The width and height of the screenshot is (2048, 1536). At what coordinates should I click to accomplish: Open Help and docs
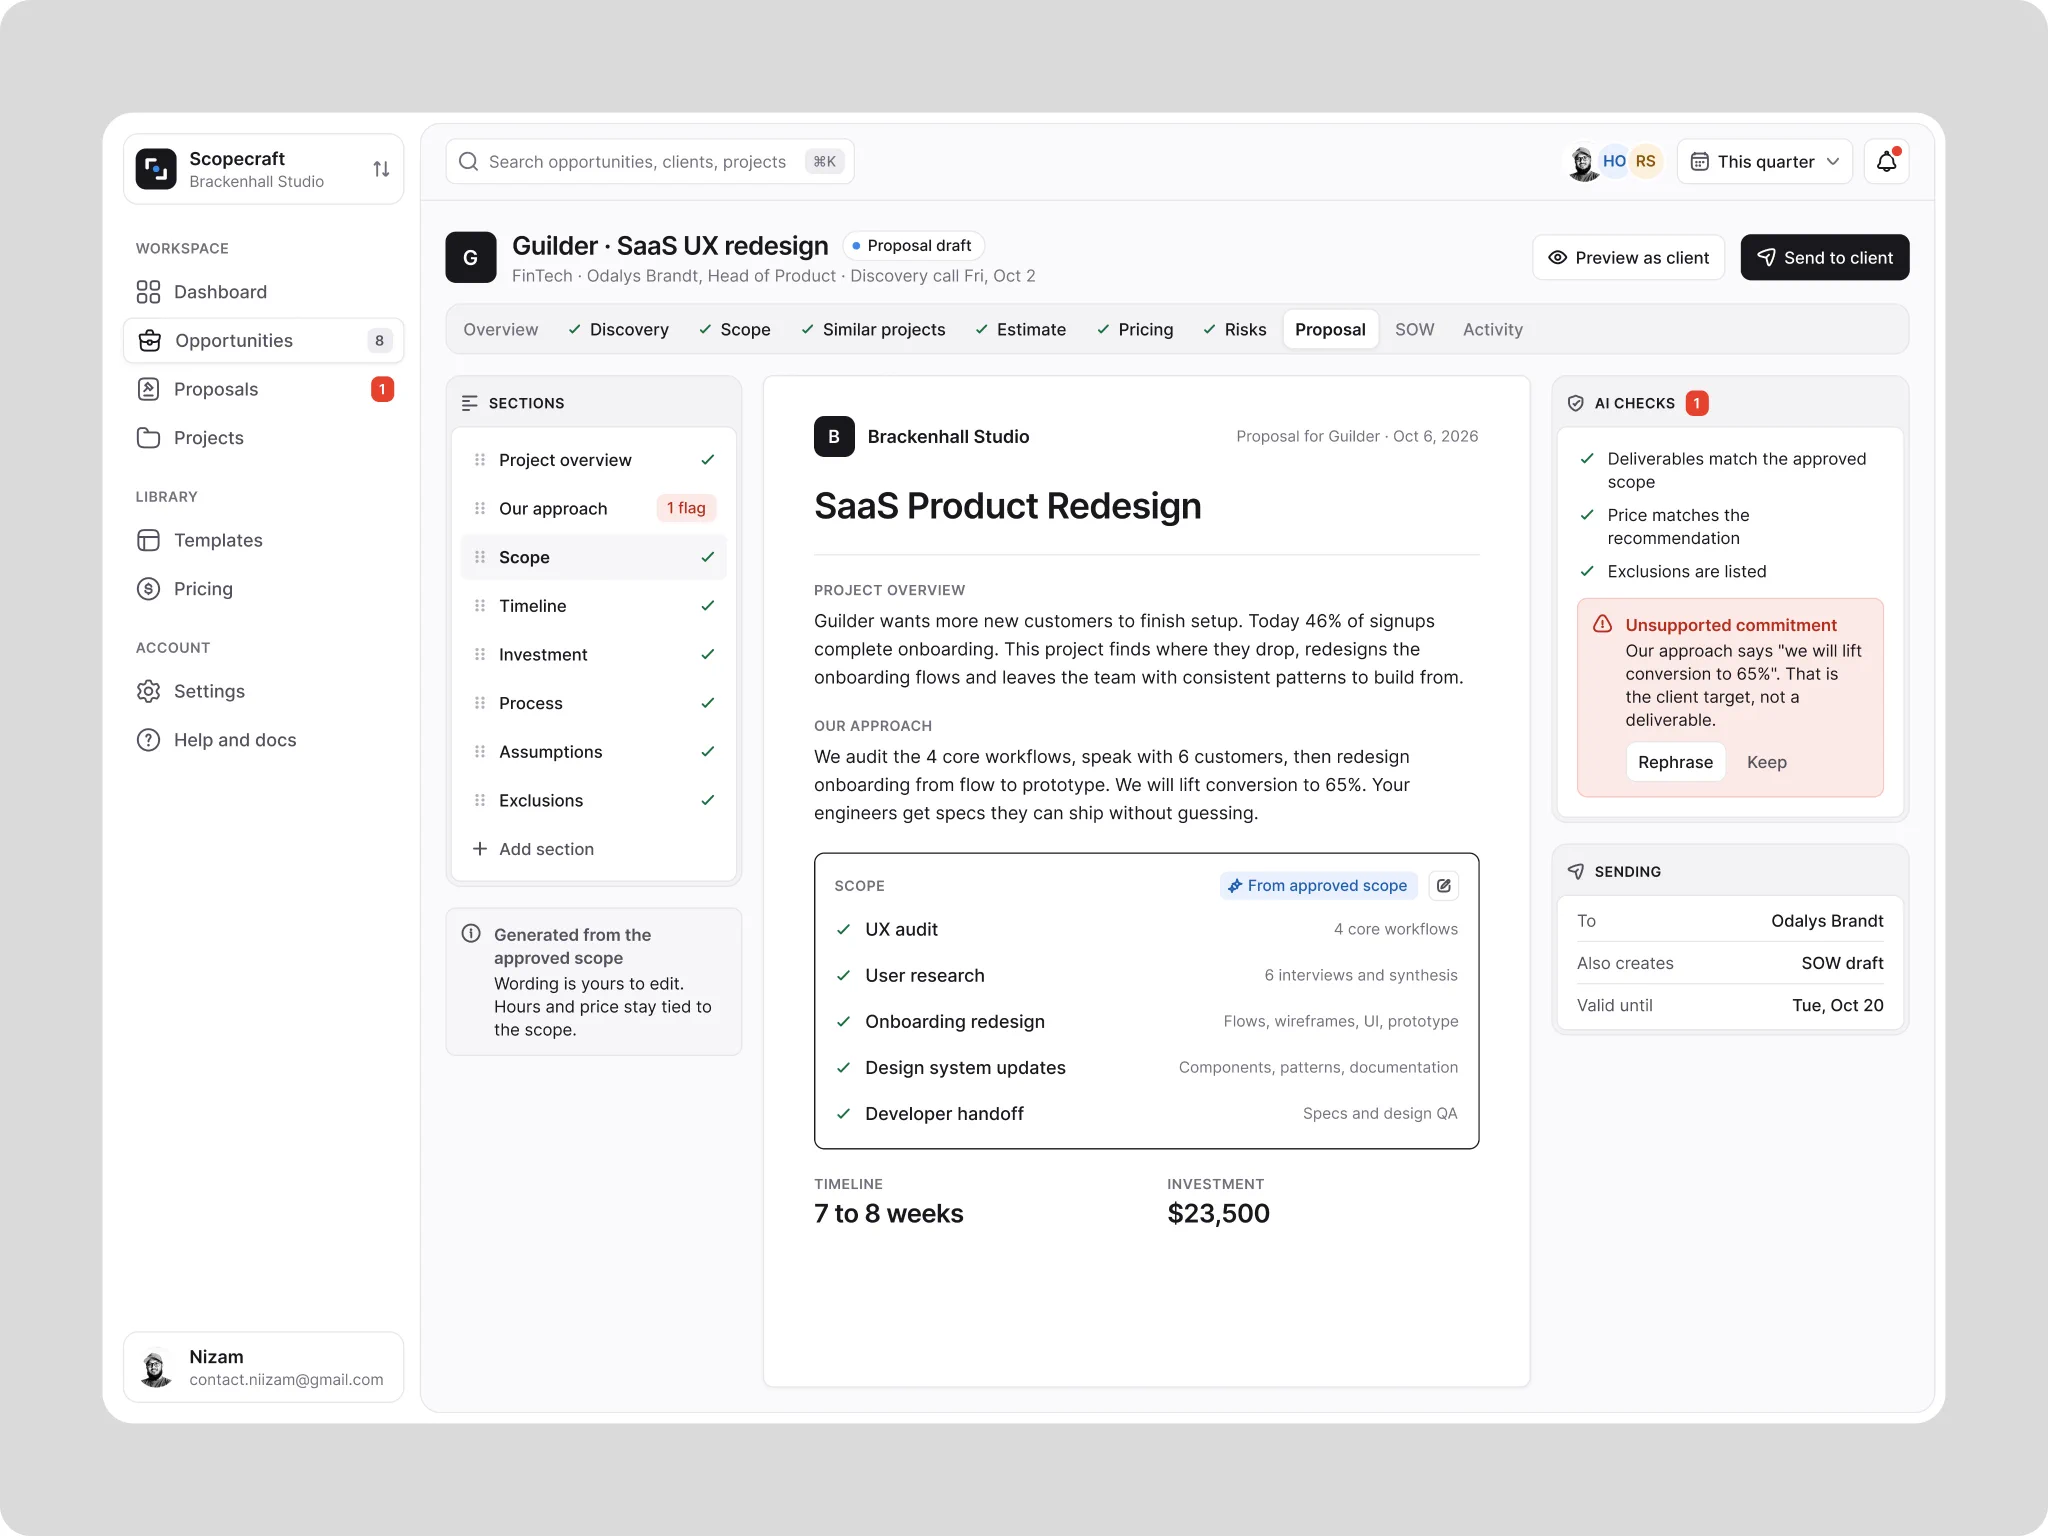tap(264, 740)
